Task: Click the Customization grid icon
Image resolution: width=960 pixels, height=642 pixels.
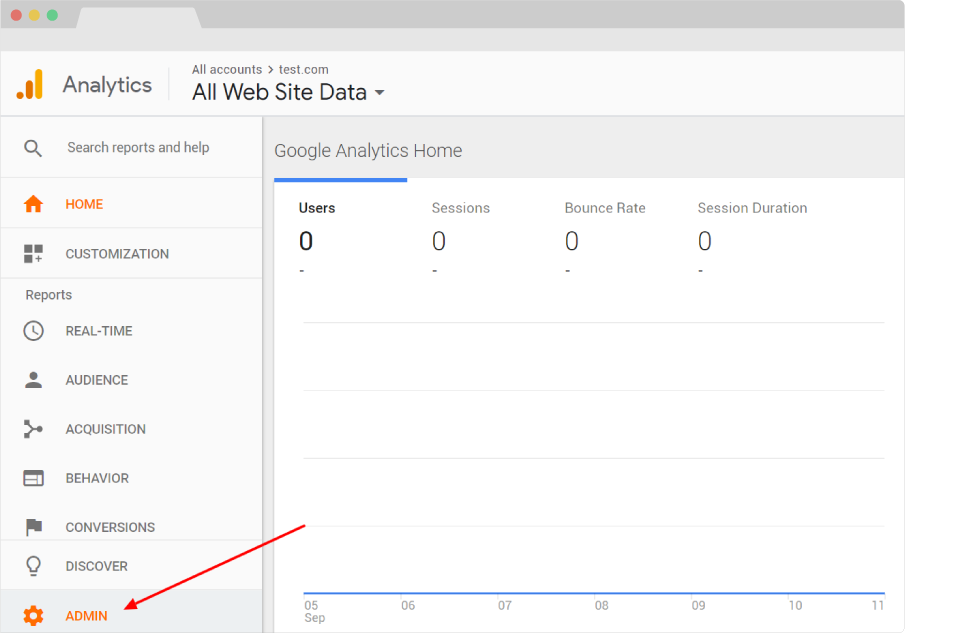Action: coord(33,253)
